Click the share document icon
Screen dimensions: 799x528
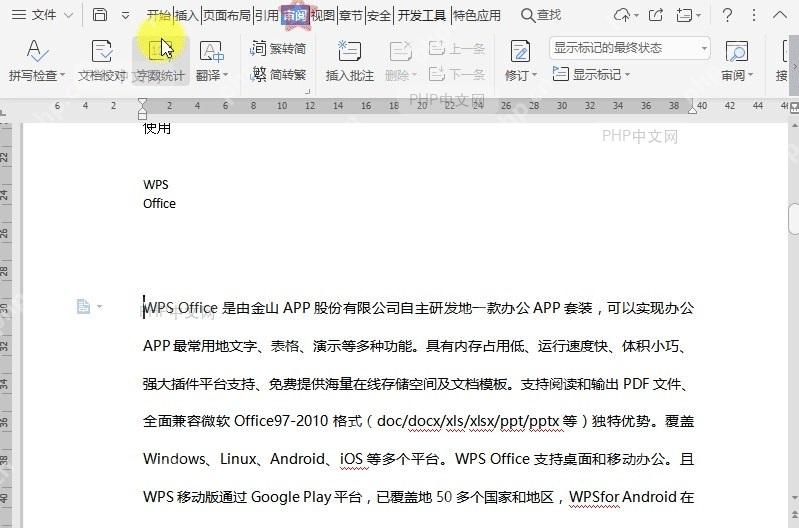656,15
